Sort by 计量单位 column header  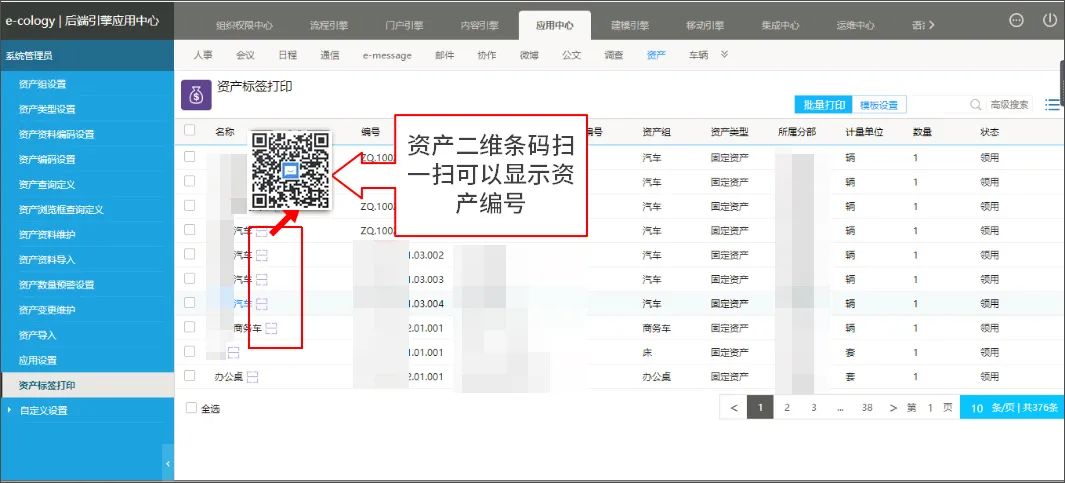(864, 132)
